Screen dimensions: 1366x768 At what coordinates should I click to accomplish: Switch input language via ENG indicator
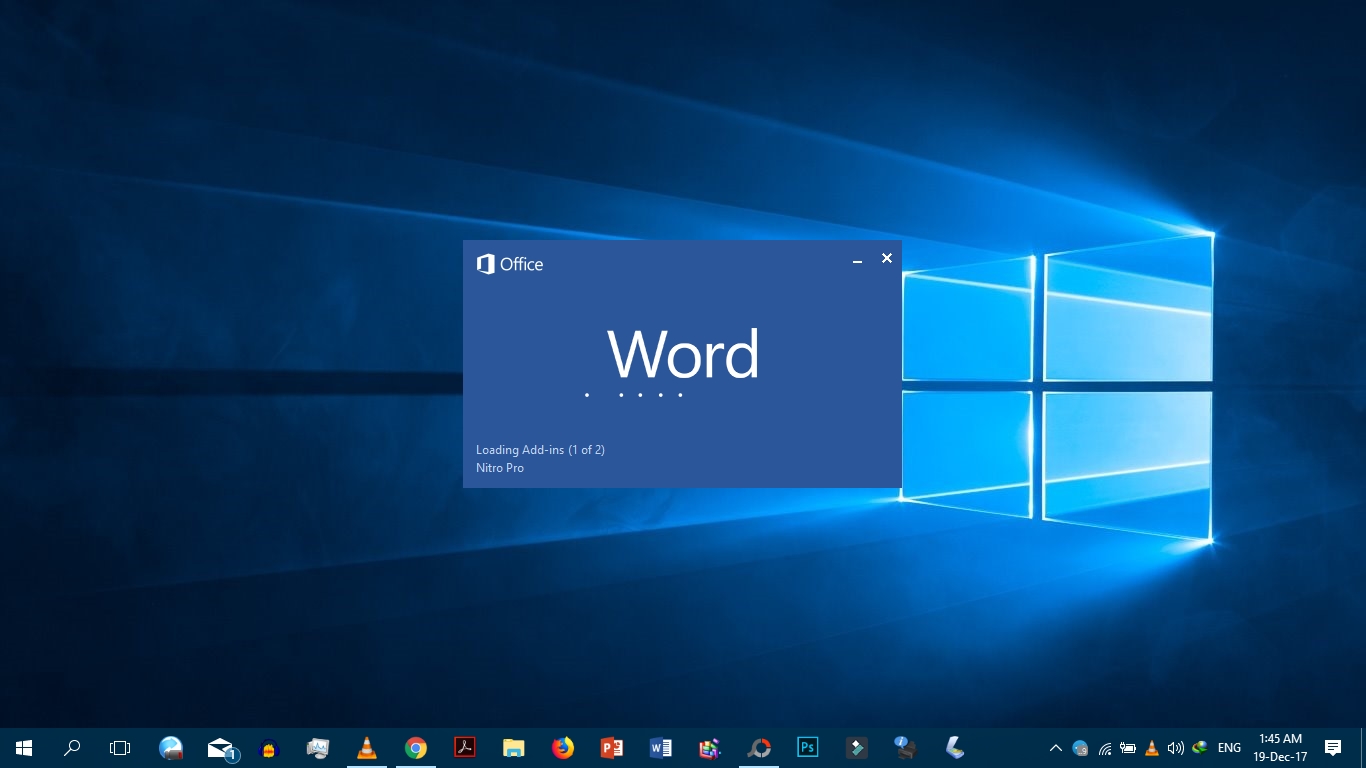tap(1230, 748)
